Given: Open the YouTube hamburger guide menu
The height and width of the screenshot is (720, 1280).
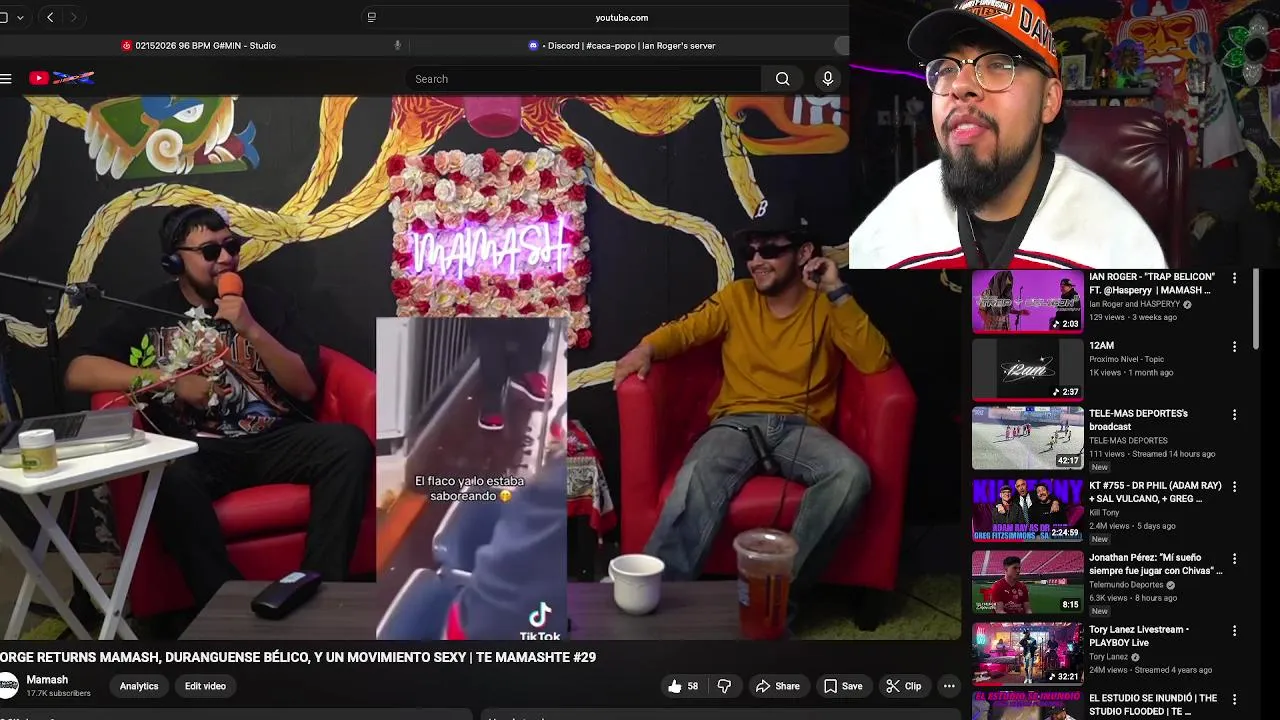Looking at the screenshot, I should coord(6,78).
